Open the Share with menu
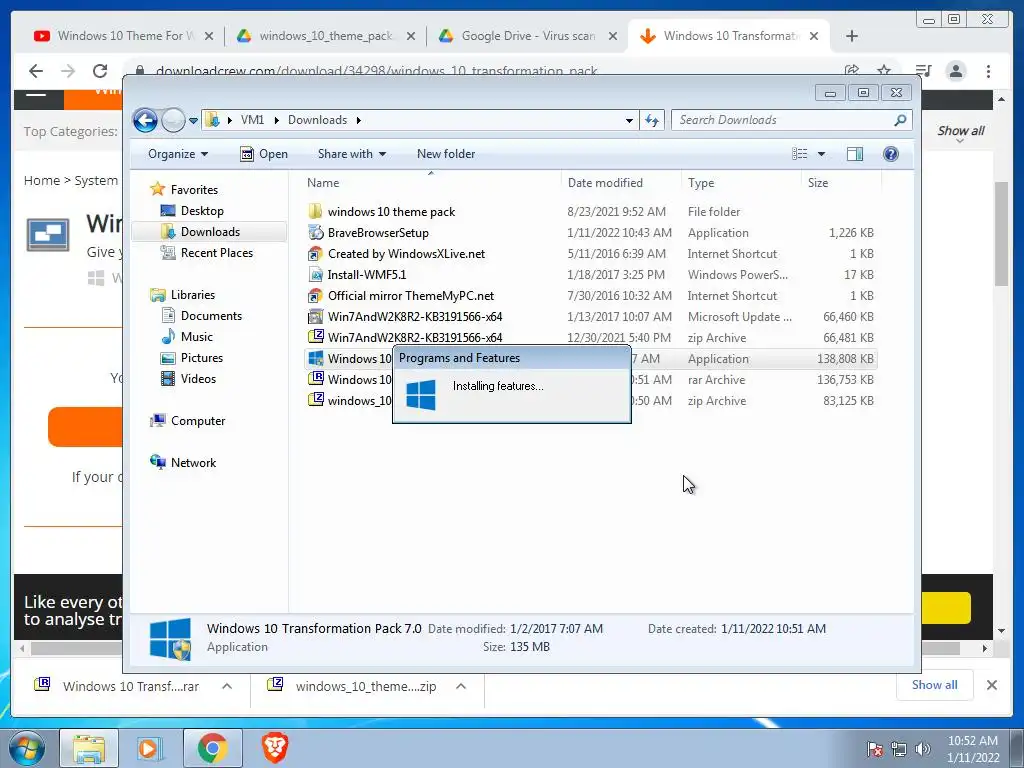1024x768 pixels. 351,154
